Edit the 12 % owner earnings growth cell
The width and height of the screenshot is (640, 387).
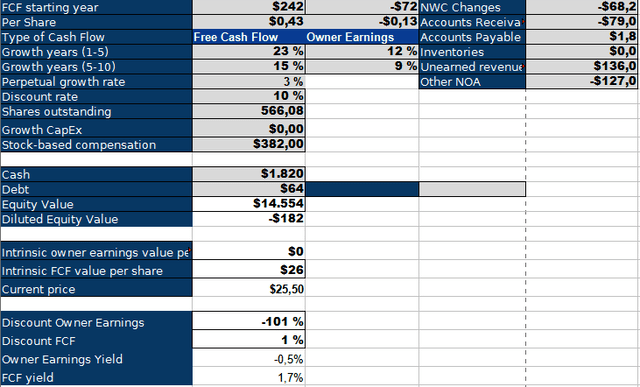(x=362, y=52)
